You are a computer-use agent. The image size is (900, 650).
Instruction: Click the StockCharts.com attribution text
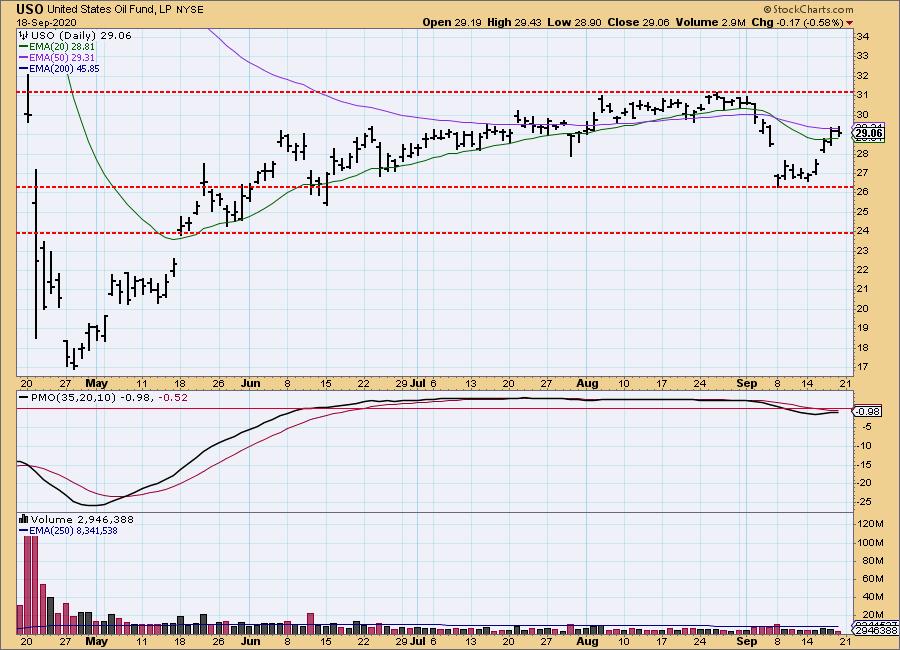[808, 9]
